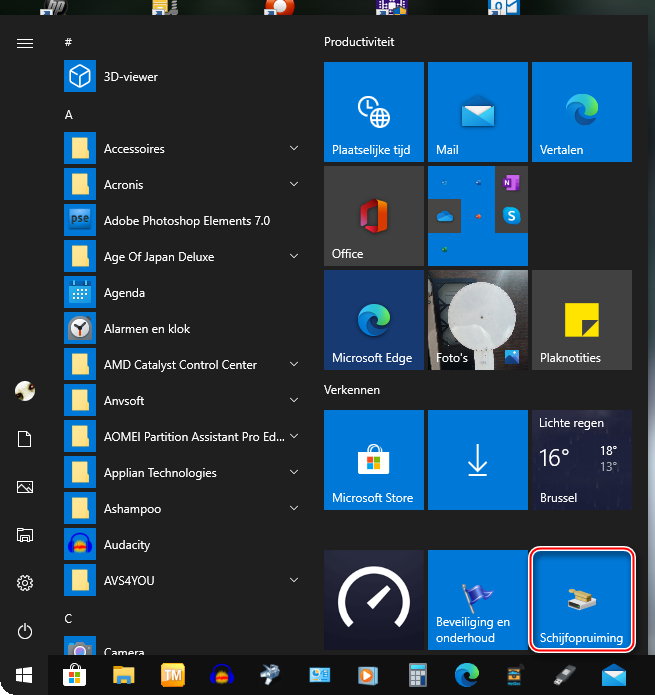
Task: Launch the Beveiliging en onderhoud tile
Action: tap(477, 600)
